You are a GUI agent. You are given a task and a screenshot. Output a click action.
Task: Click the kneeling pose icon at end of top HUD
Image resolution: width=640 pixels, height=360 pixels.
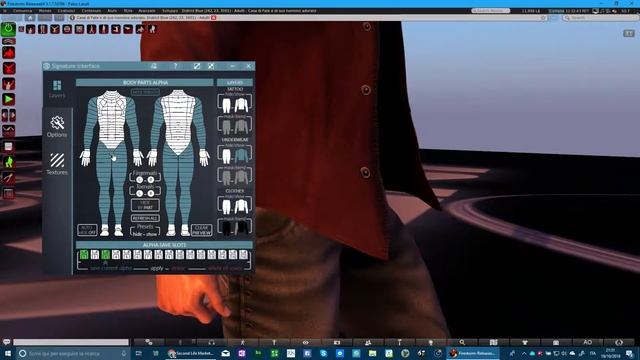(152, 29)
